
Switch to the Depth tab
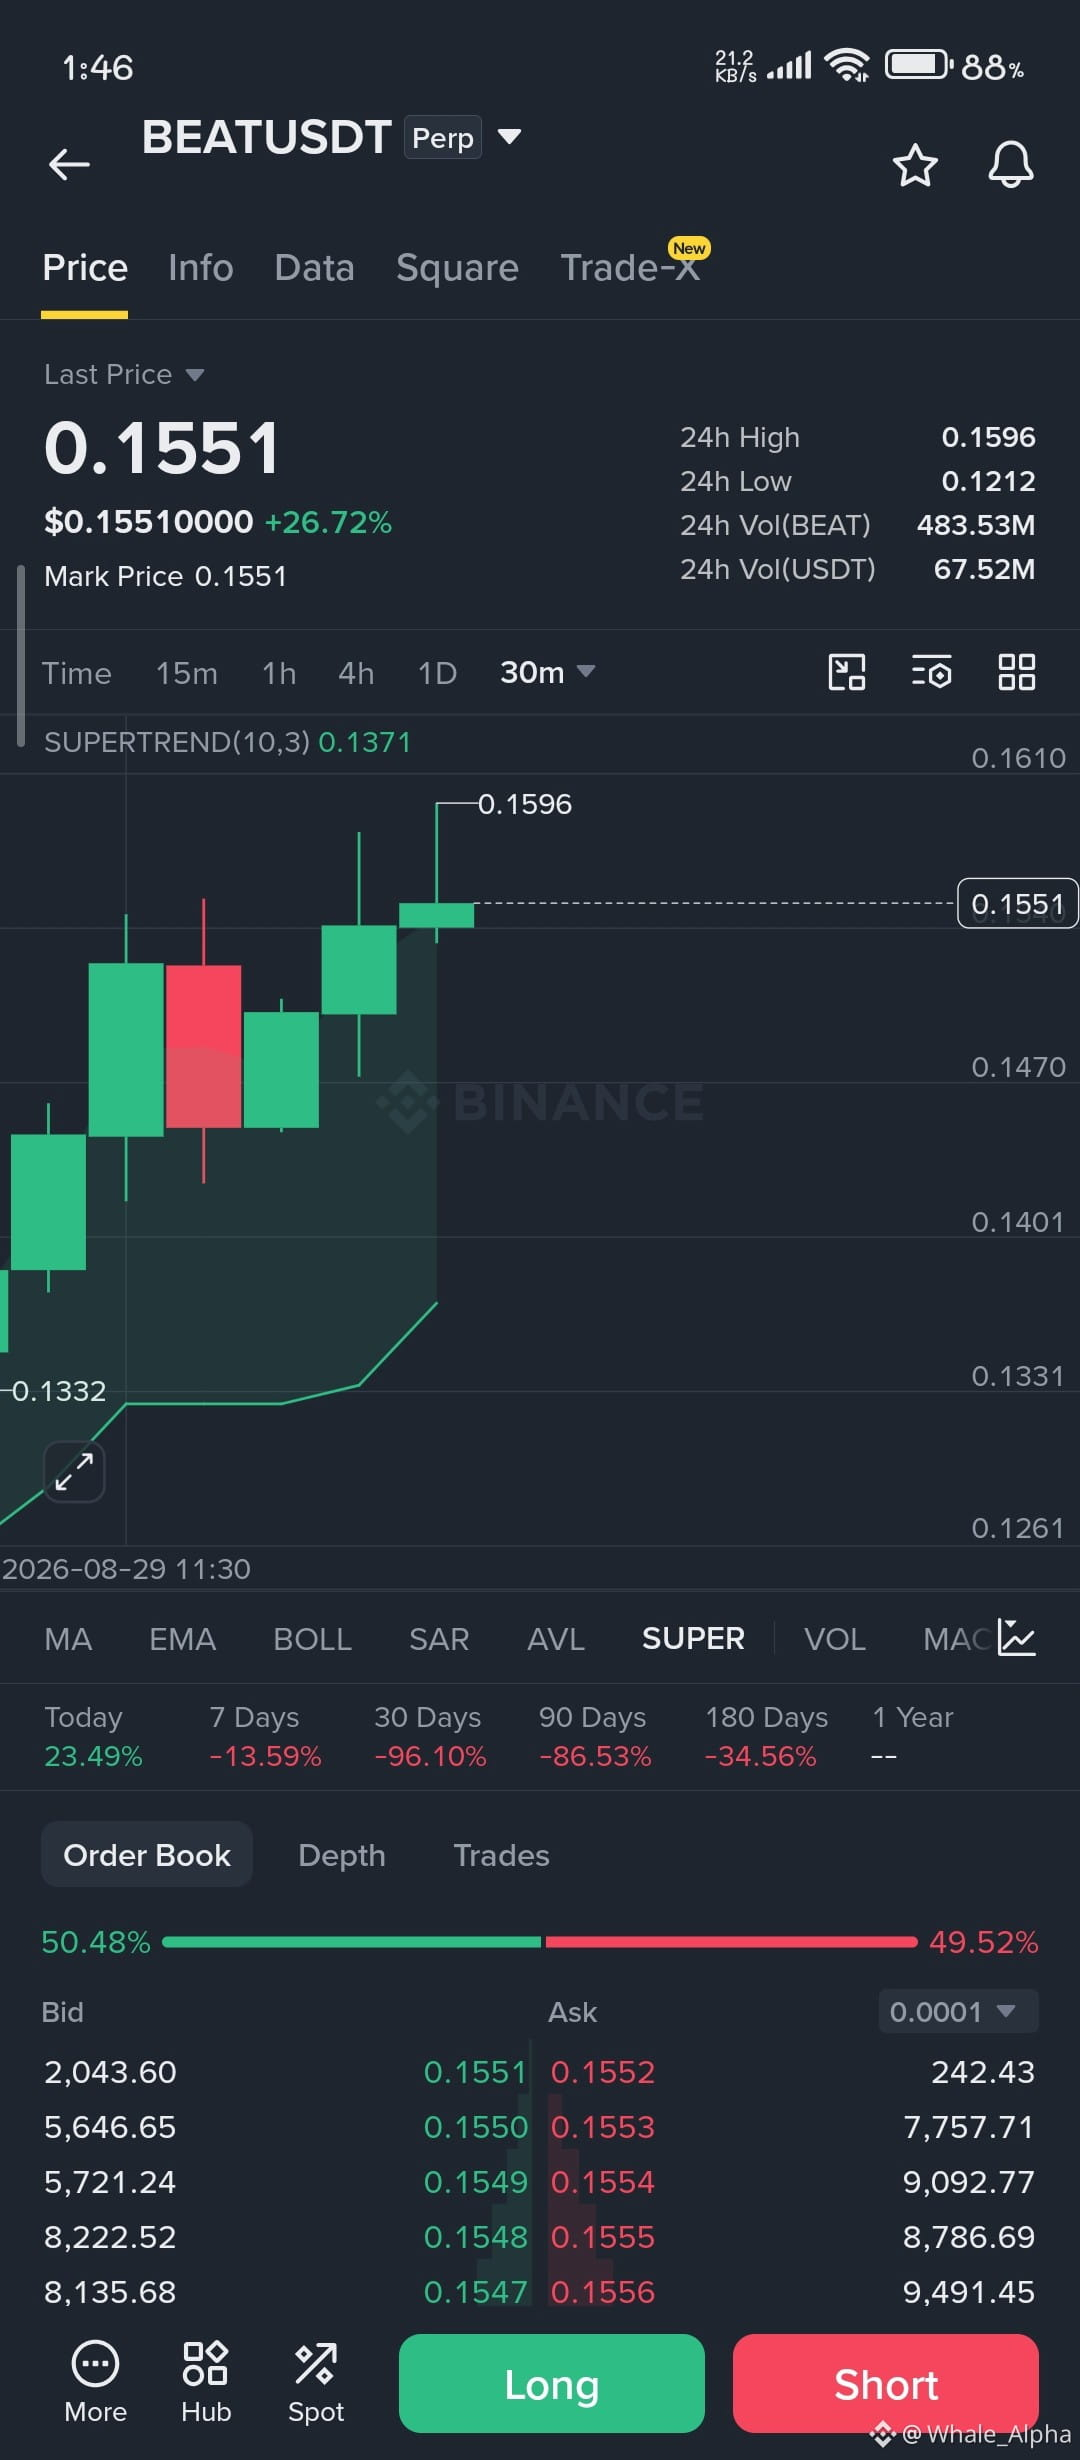(x=341, y=1855)
